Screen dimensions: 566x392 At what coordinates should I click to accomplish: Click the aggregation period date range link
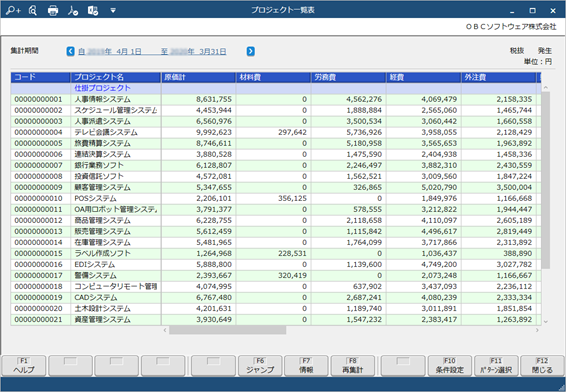(x=152, y=52)
